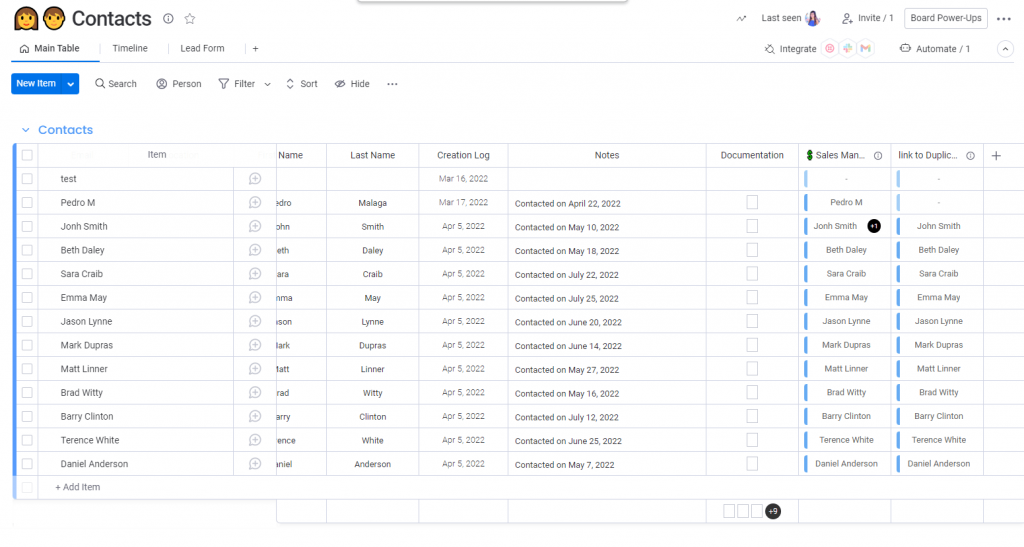Switch to the Main Table tab
This screenshot has width=1024, height=547.
click(50, 48)
